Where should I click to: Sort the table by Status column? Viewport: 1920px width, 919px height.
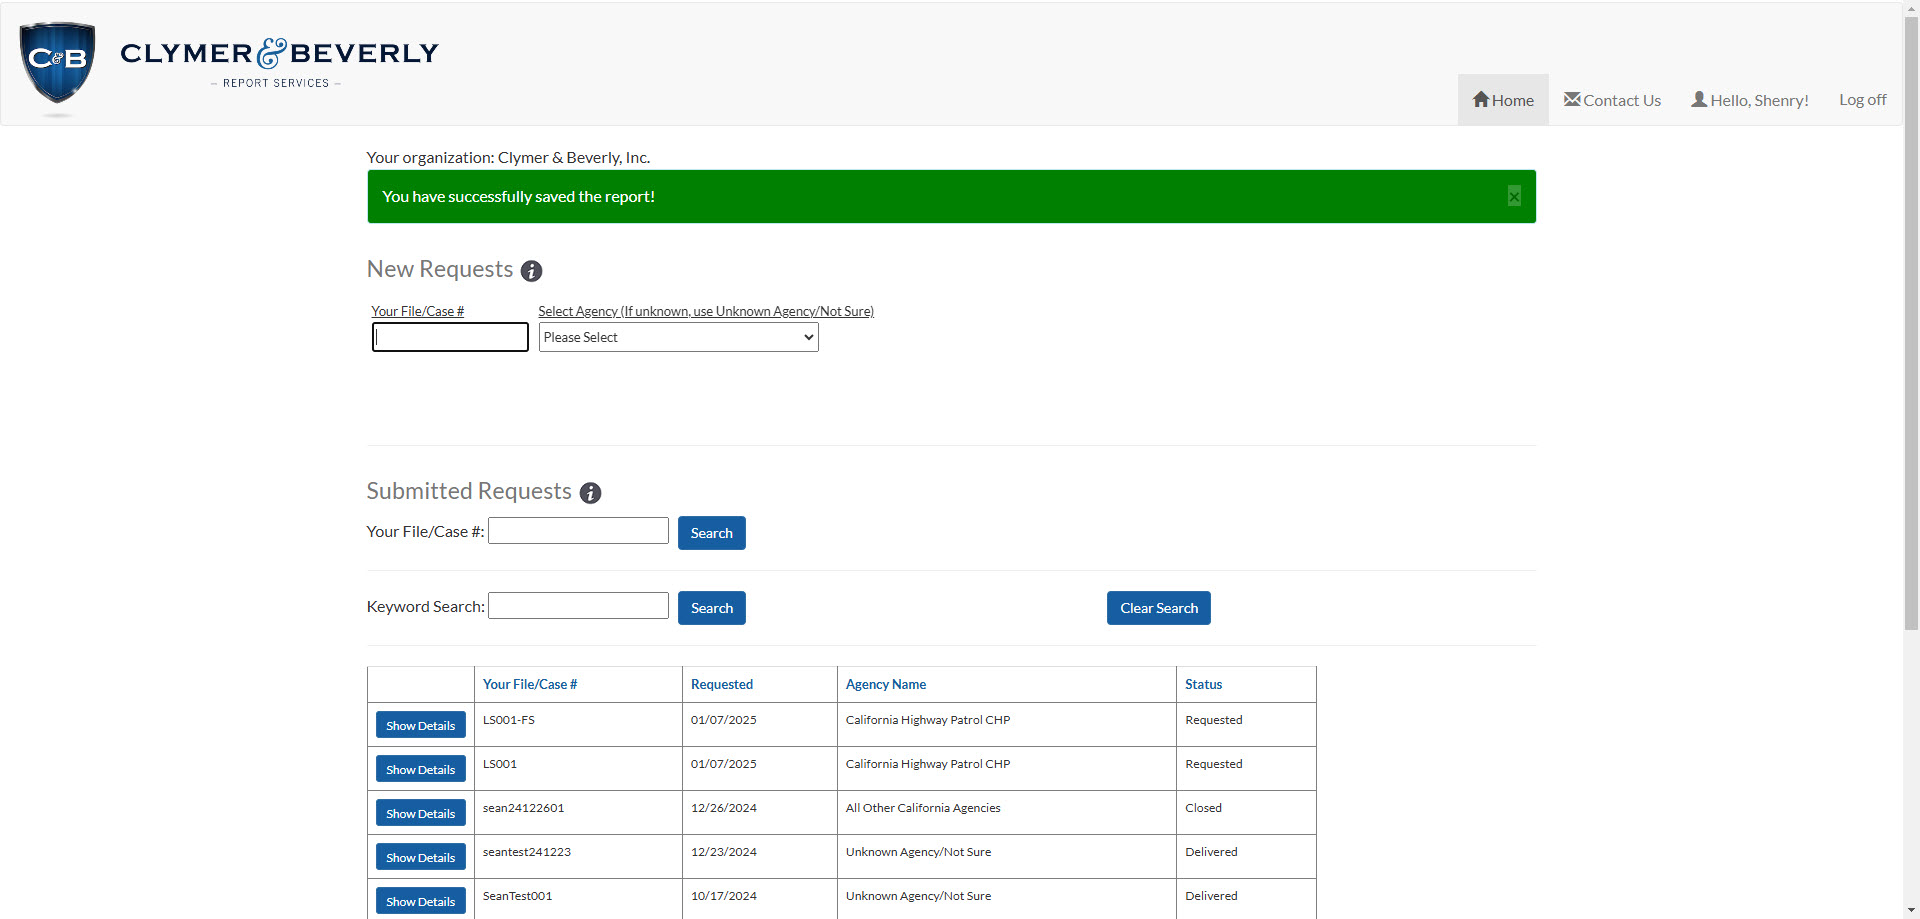[1203, 684]
